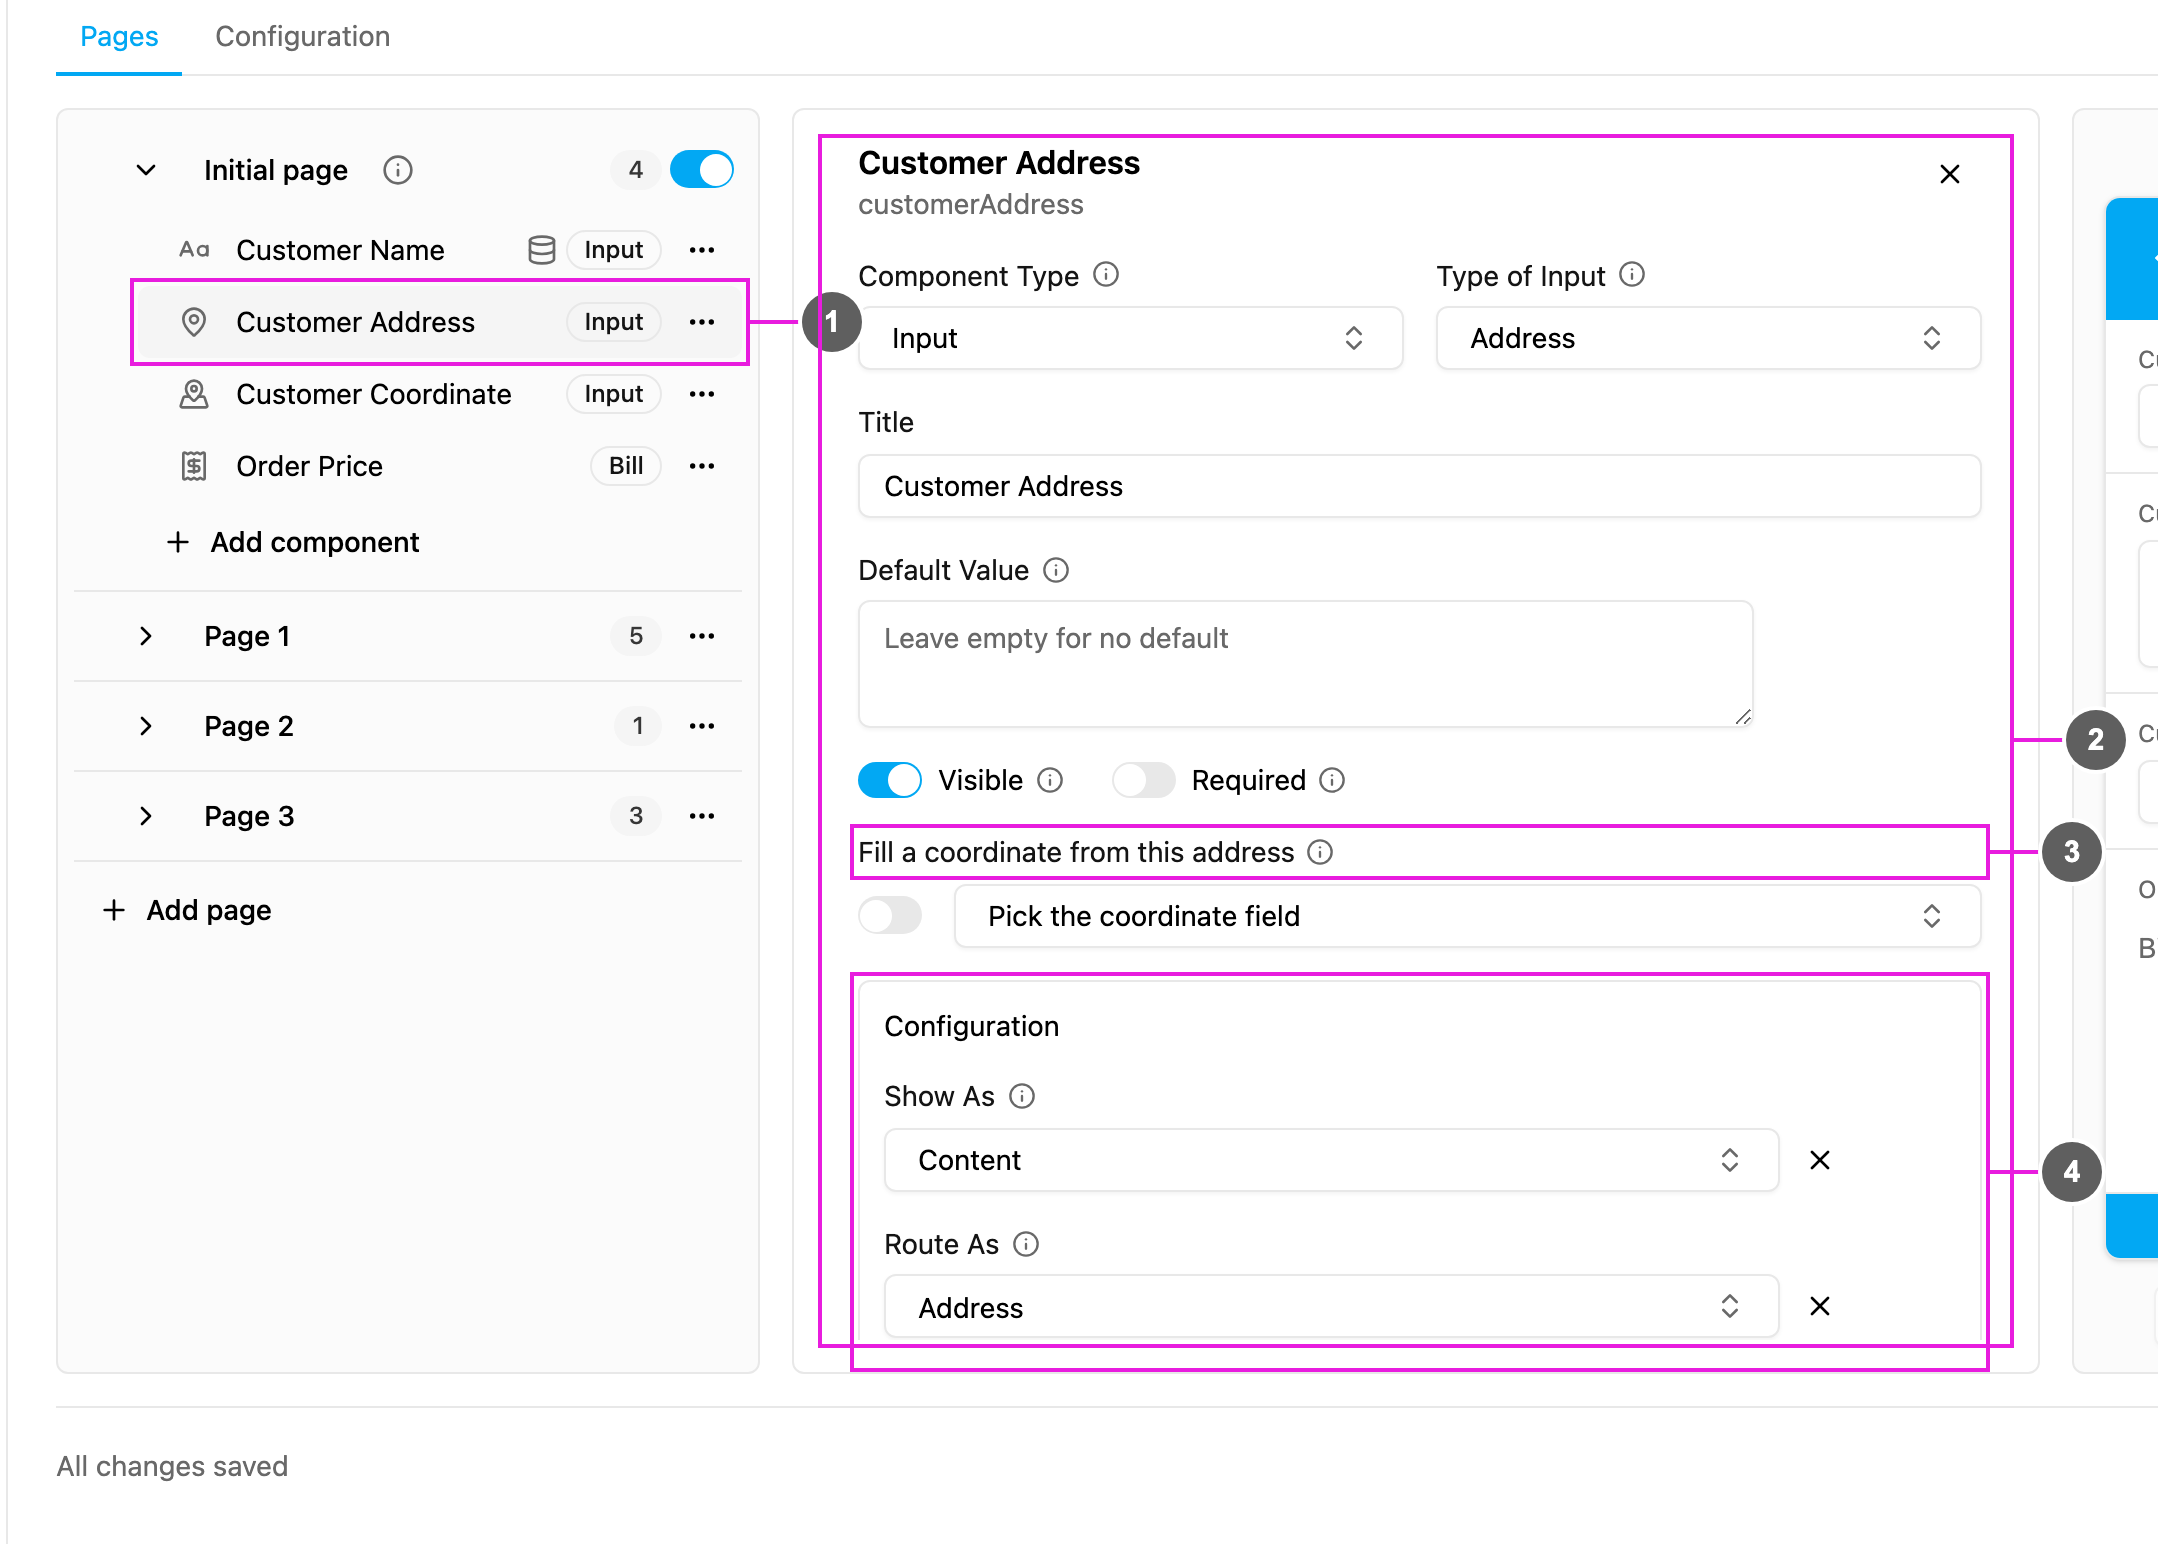Open more options for Customer Coordinate

[x=702, y=394]
